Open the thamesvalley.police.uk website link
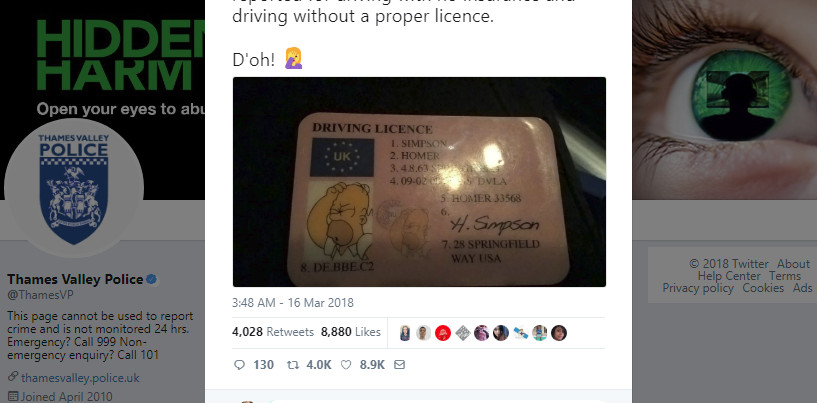The image size is (817, 403). pos(80,378)
